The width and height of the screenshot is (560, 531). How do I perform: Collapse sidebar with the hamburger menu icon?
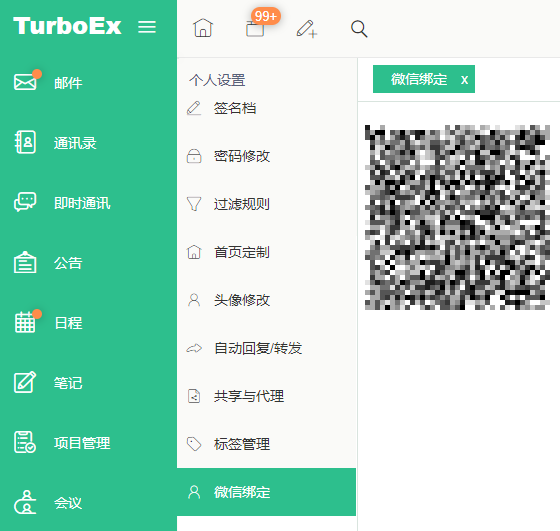[x=147, y=27]
